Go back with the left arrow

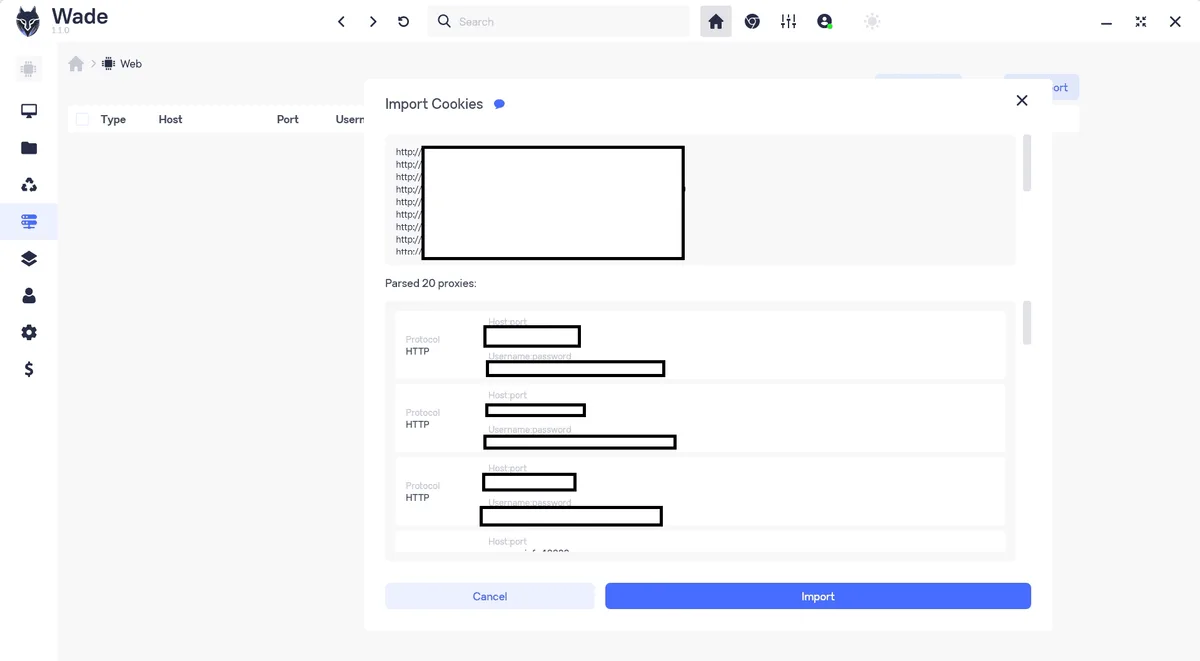pos(341,21)
